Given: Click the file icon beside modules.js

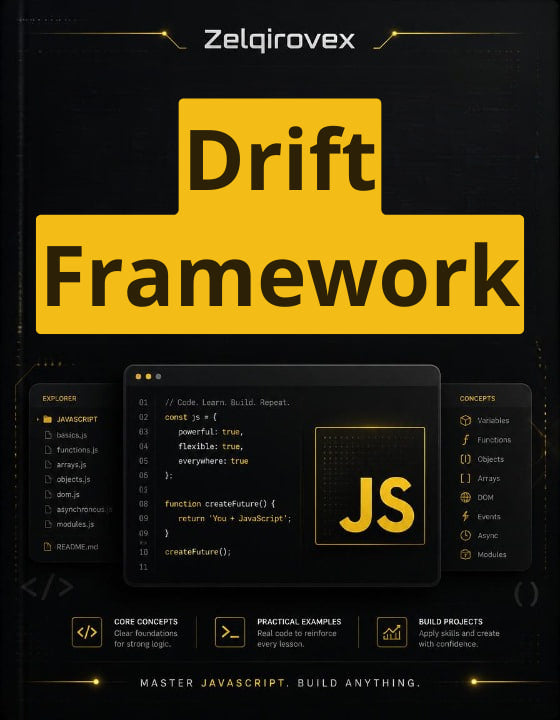Looking at the screenshot, I should 47,524.
